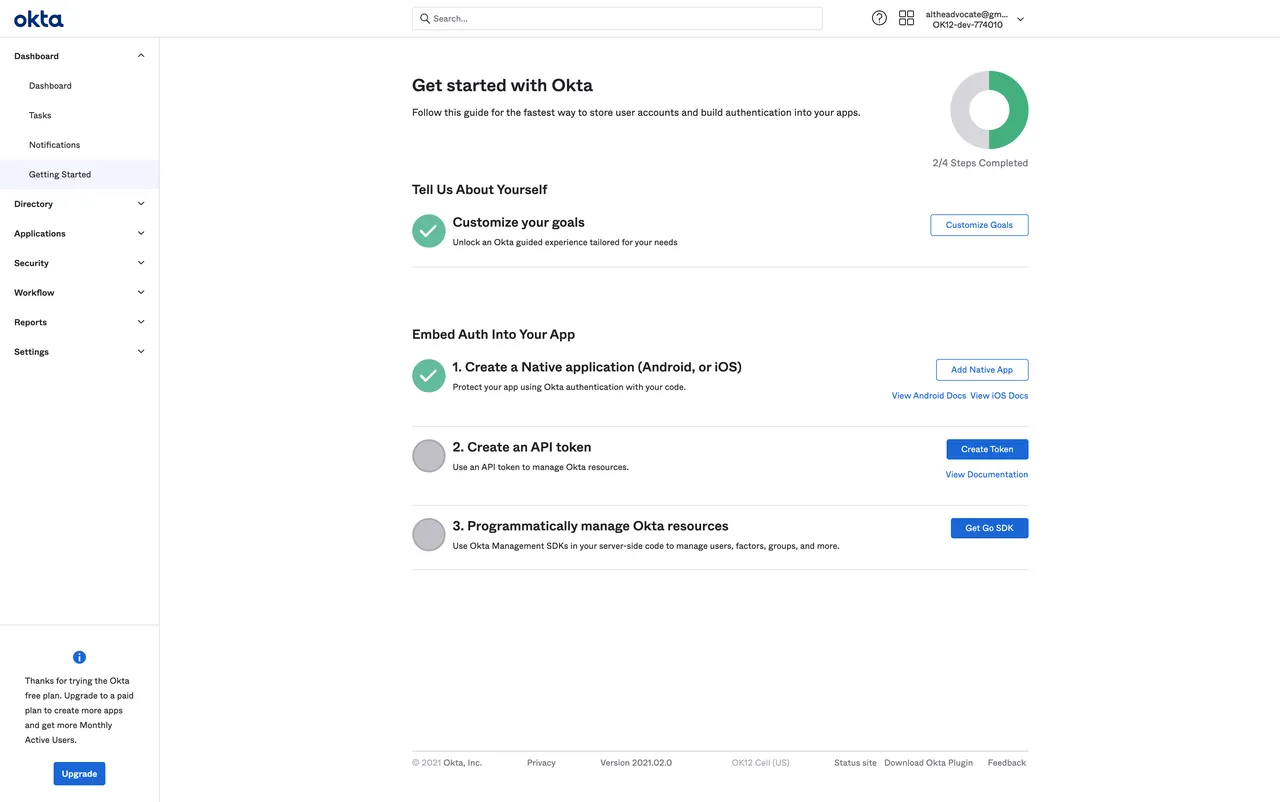
Task: Open the help question mark icon
Action: [x=879, y=18]
